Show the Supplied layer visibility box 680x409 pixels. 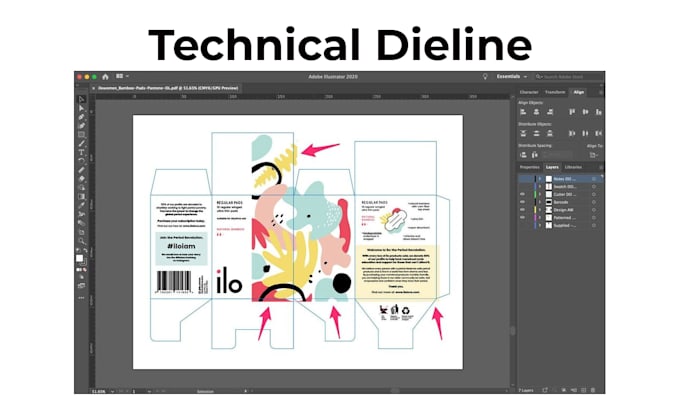click(x=522, y=226)
